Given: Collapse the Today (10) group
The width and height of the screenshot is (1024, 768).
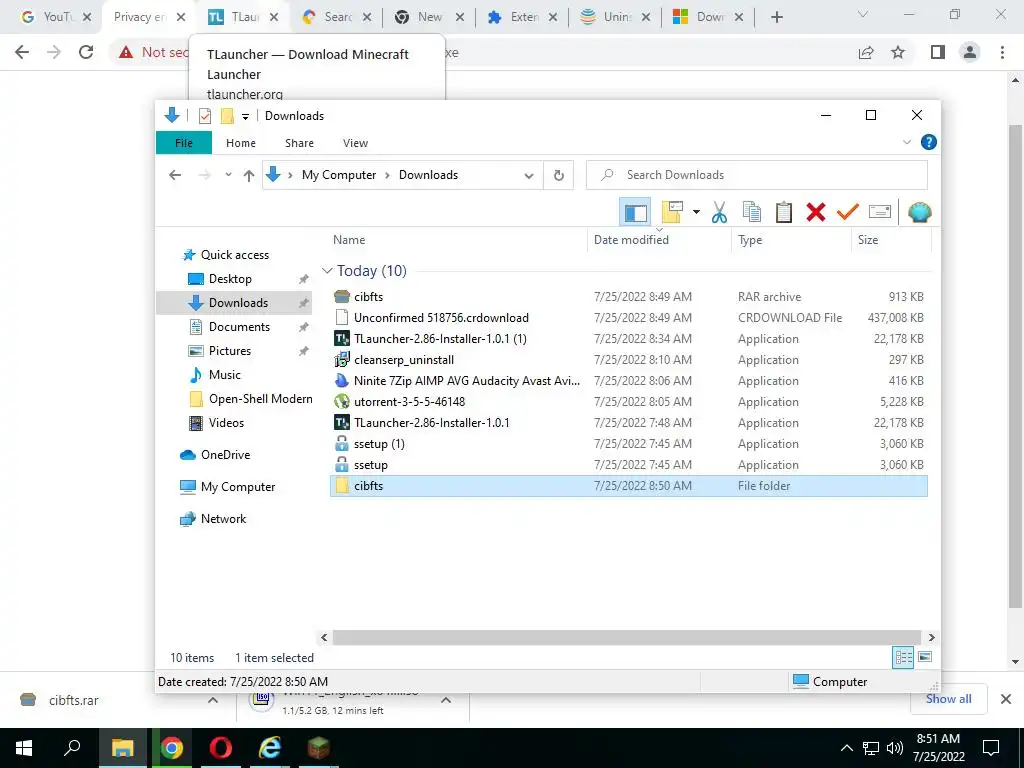Looking at the screenshot, I should tap(327, 270).
